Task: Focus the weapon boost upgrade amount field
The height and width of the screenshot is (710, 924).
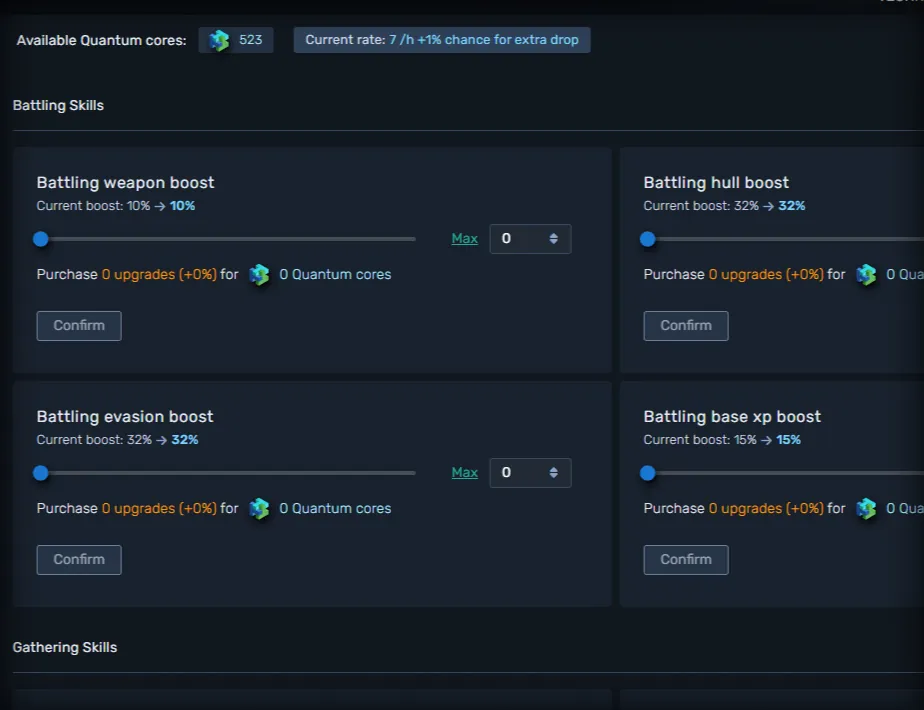Action: click(519, 239)
